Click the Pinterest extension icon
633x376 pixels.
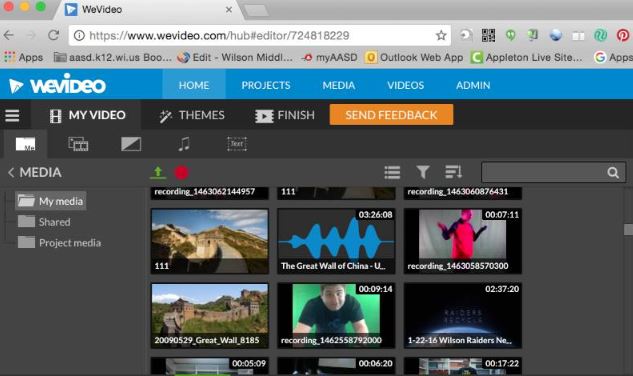pos(623,36)
